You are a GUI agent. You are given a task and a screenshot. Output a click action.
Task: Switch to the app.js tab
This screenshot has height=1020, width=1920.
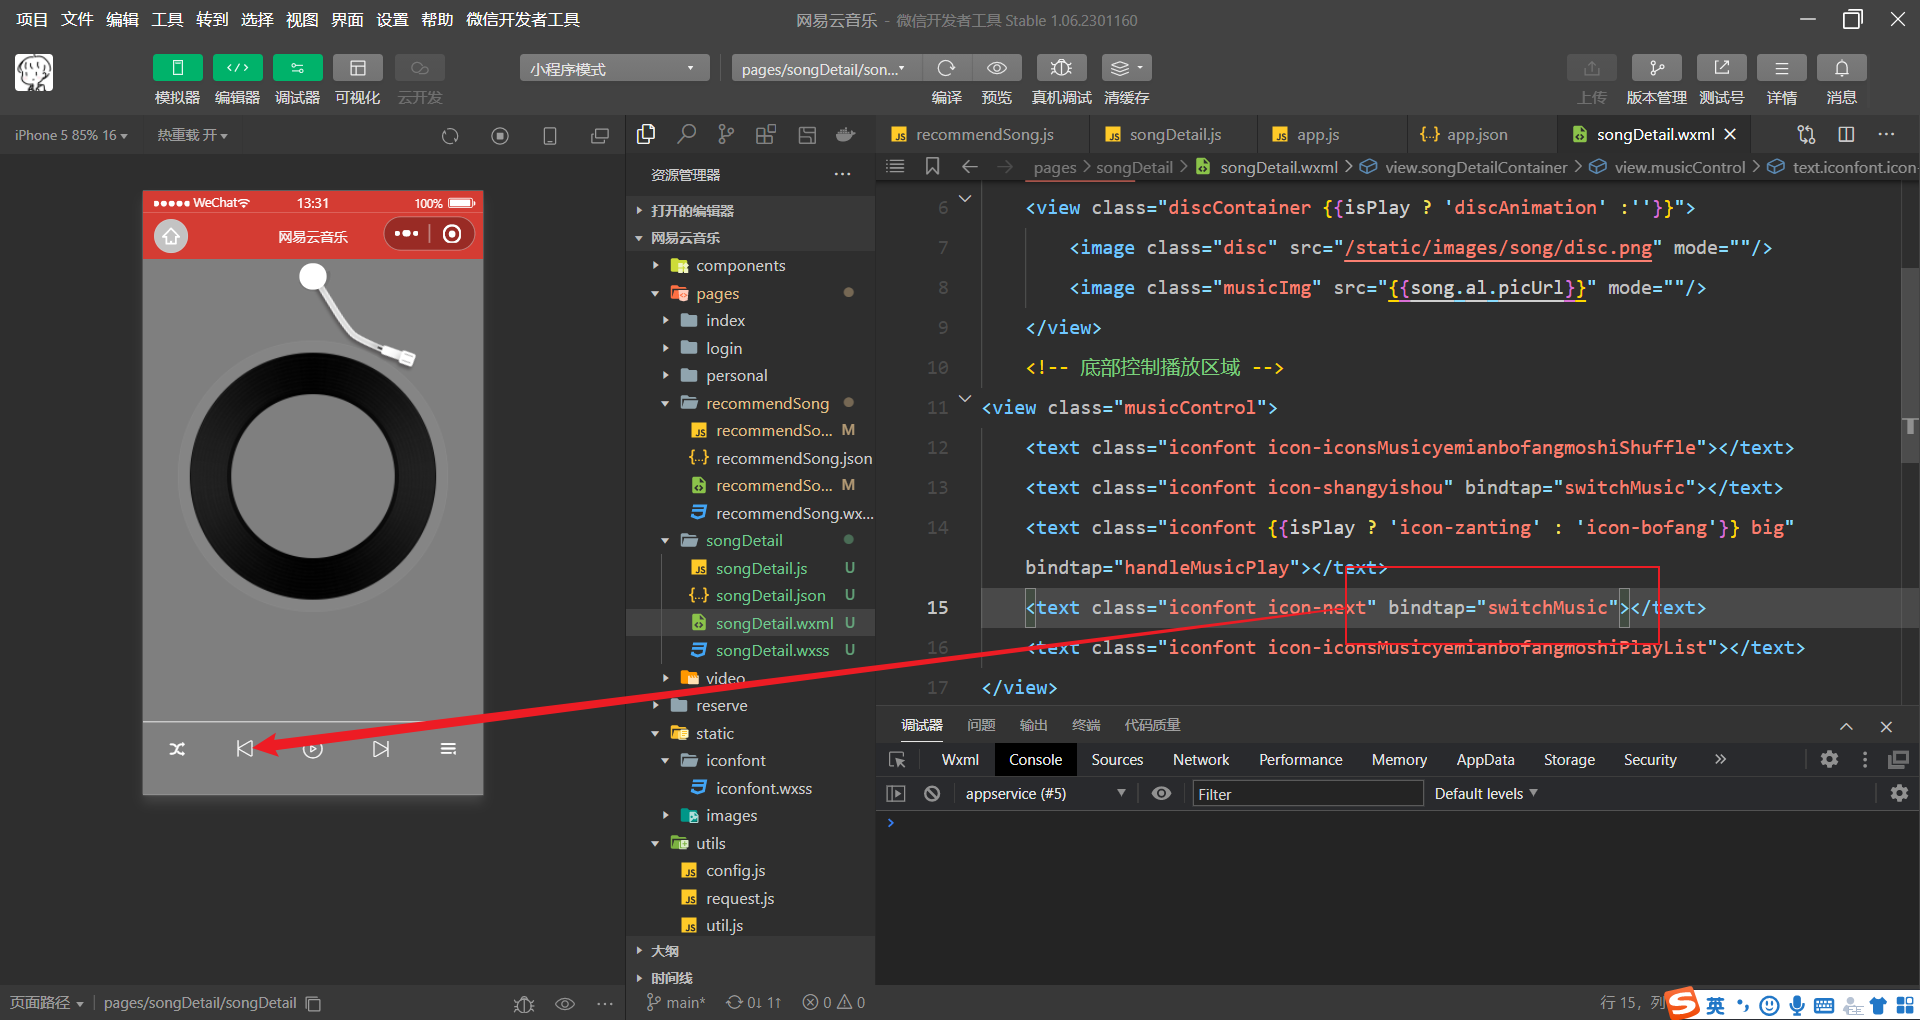tap(1317, 134)
